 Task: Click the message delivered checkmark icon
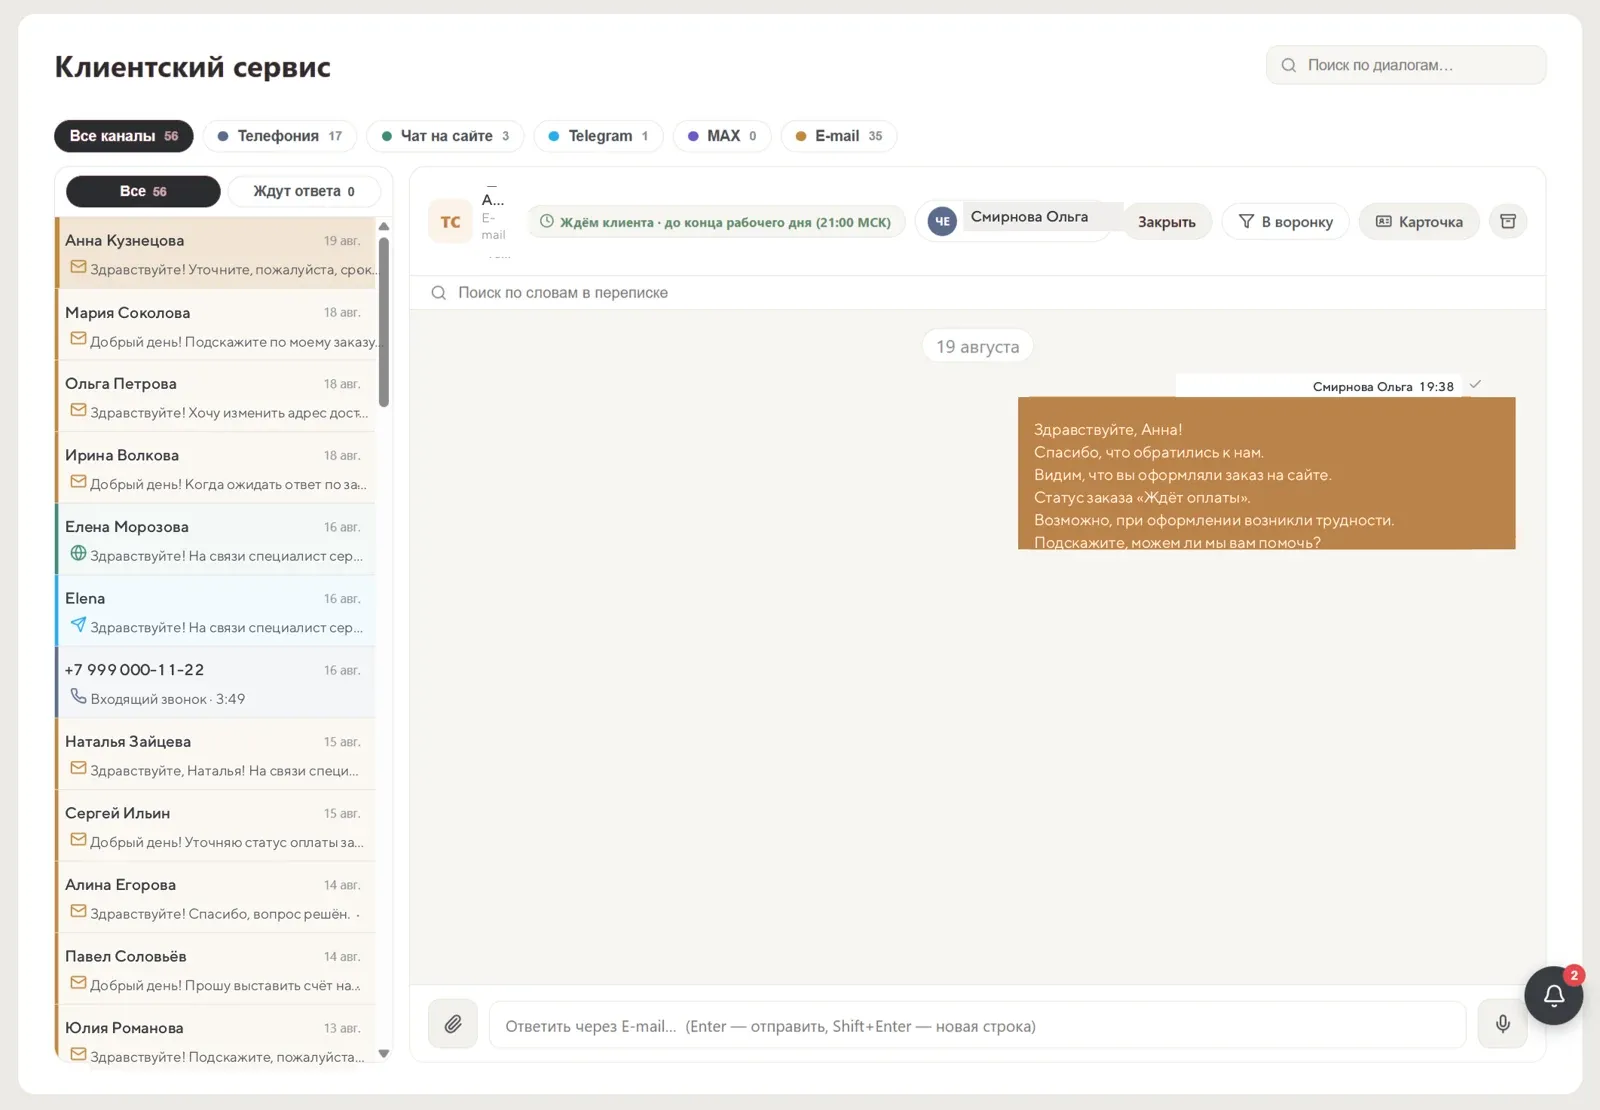1475,385
